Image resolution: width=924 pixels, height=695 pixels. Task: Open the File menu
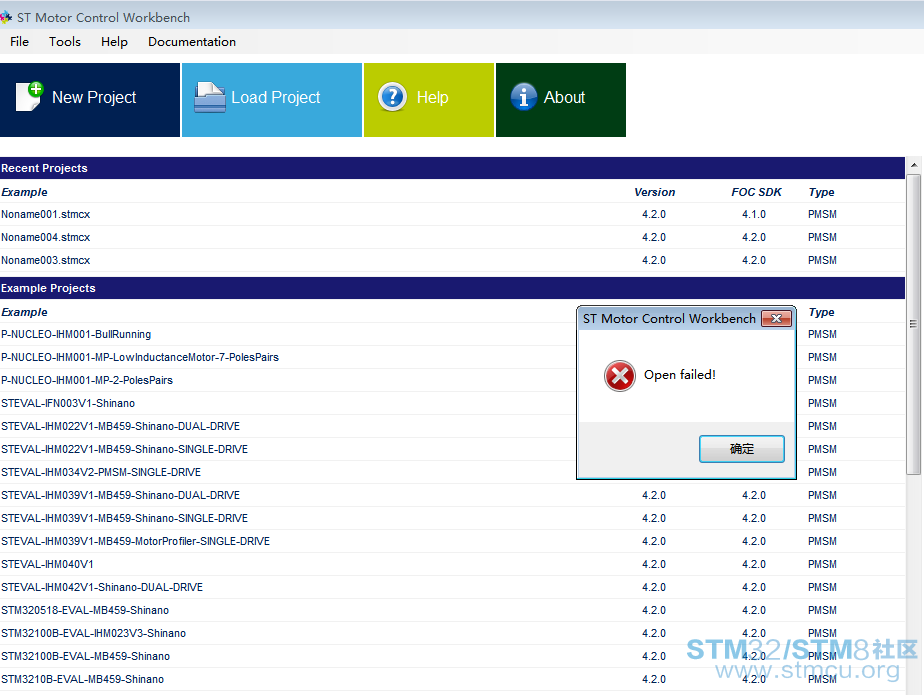tap(19, 42)
